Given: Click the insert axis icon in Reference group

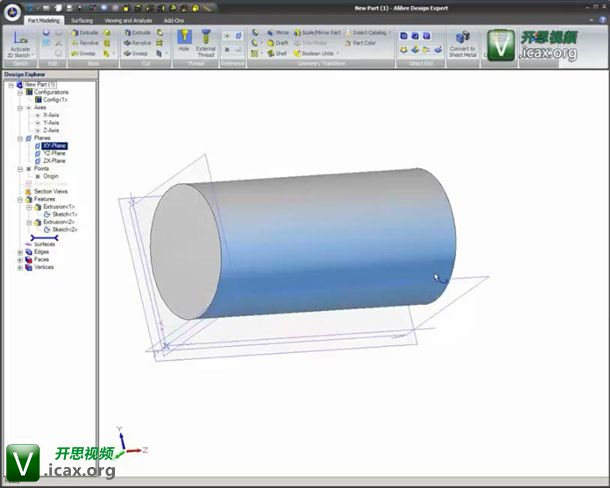Looking at the screenshot, I should point(227,36).
